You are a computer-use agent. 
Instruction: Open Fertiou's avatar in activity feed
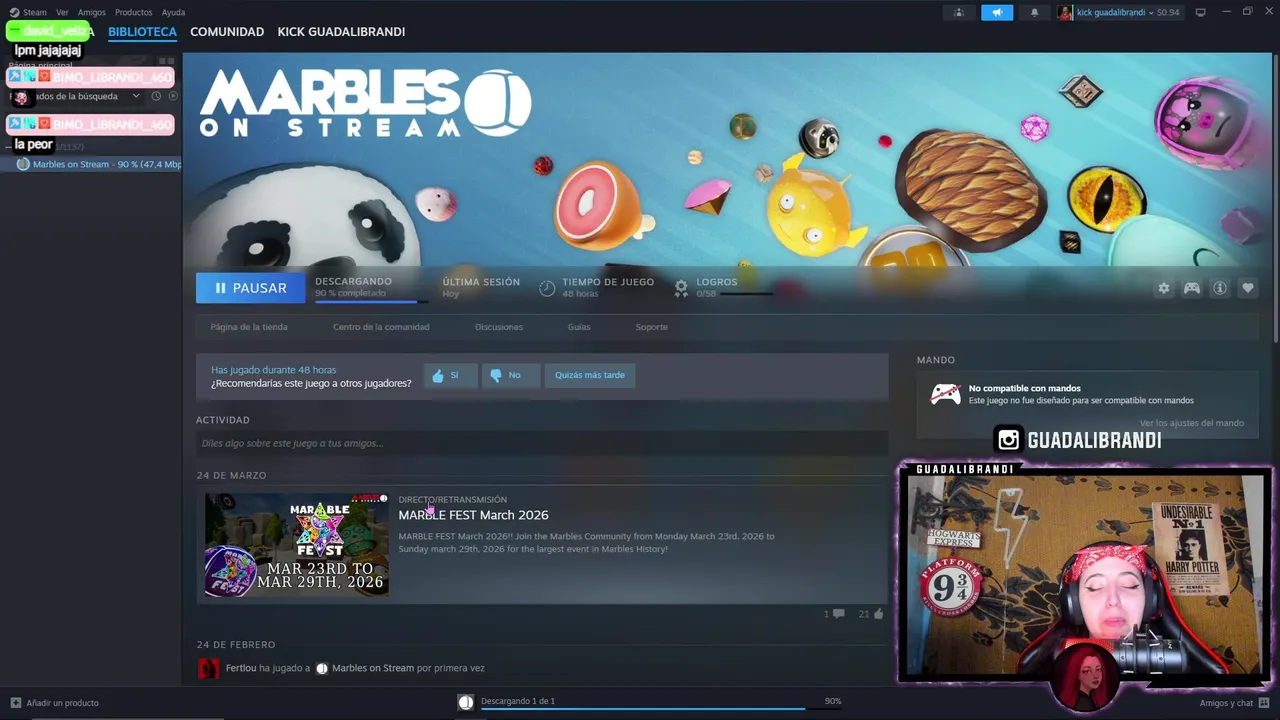208,668
